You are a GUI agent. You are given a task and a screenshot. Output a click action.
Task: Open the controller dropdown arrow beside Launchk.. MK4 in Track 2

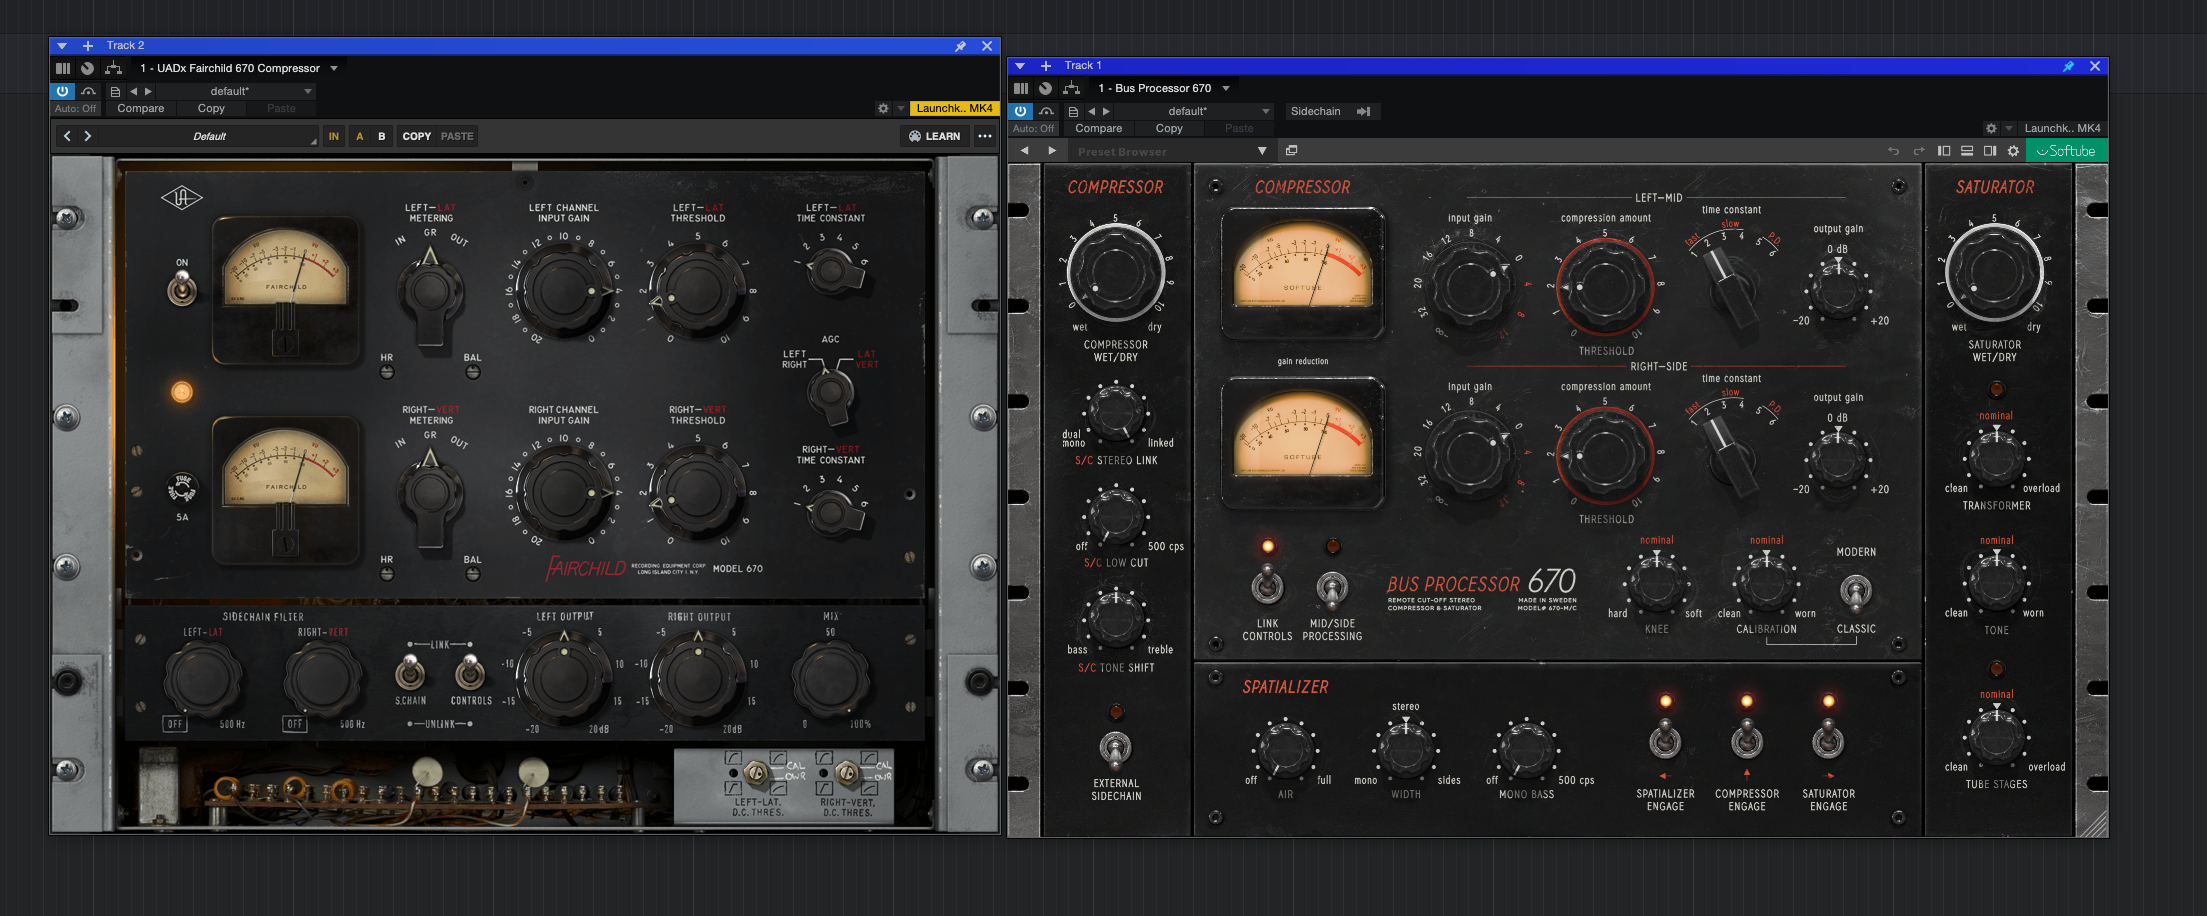point(900,108)
